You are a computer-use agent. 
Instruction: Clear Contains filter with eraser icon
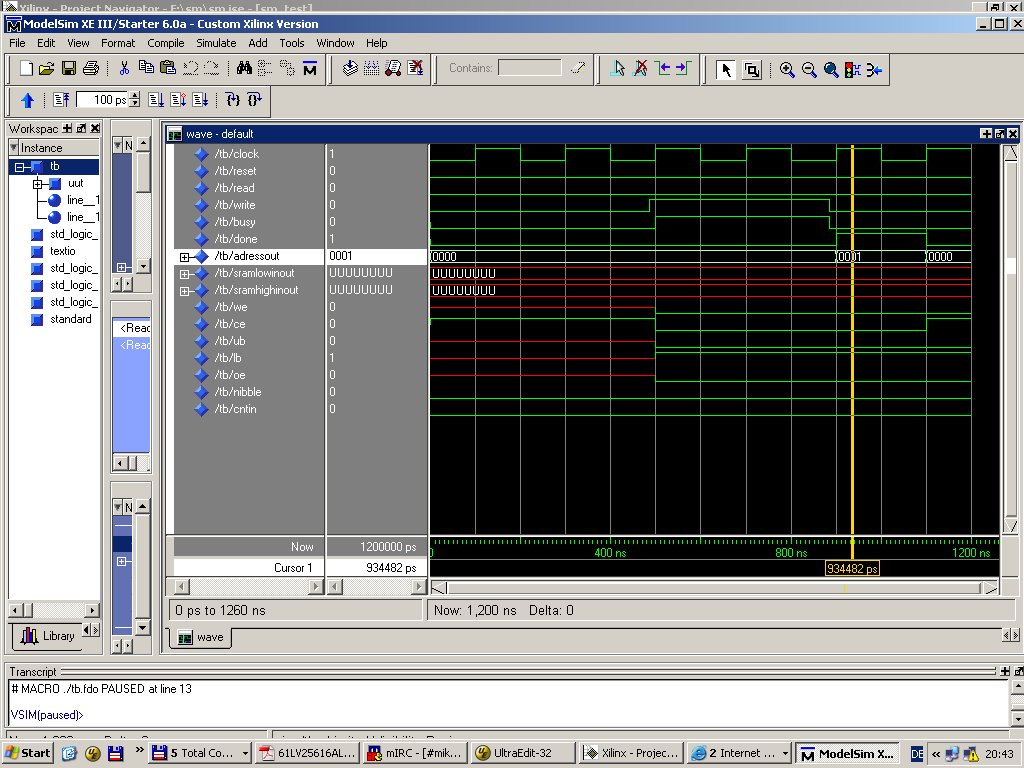[x=577, y=68]
